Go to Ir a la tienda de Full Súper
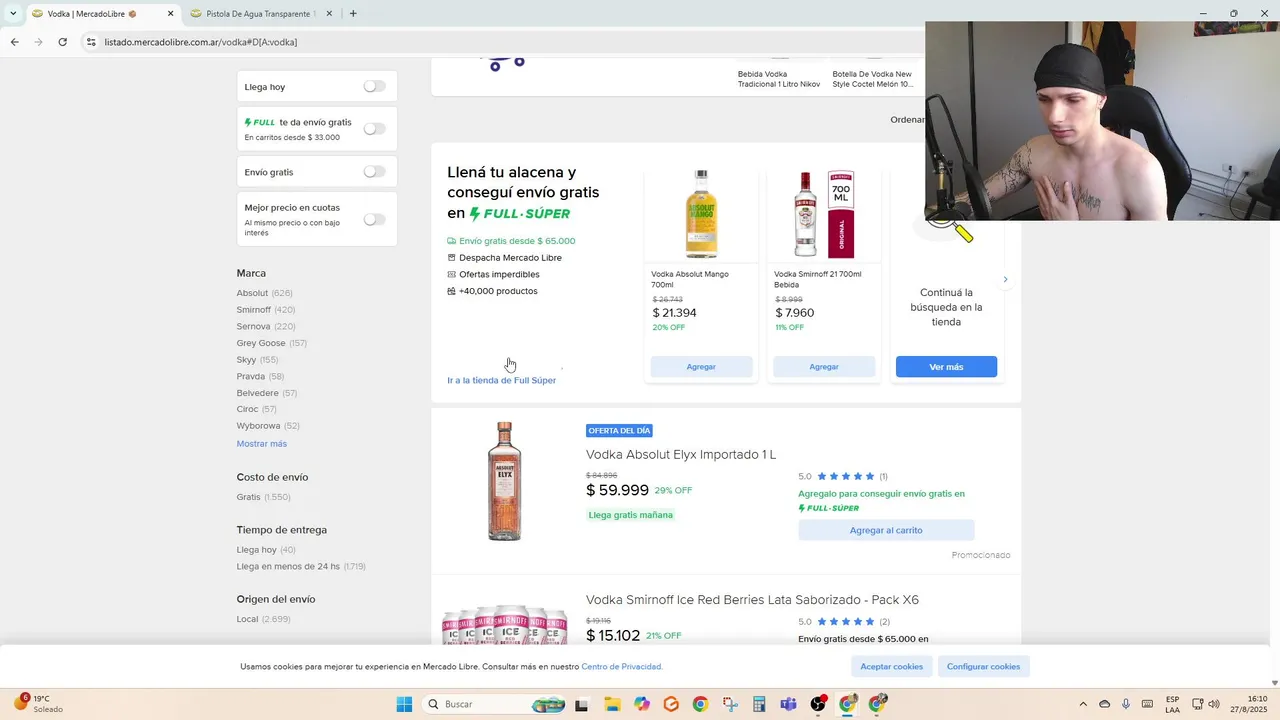The height and width of the screenshot is (720, 1280). point(501,380)
